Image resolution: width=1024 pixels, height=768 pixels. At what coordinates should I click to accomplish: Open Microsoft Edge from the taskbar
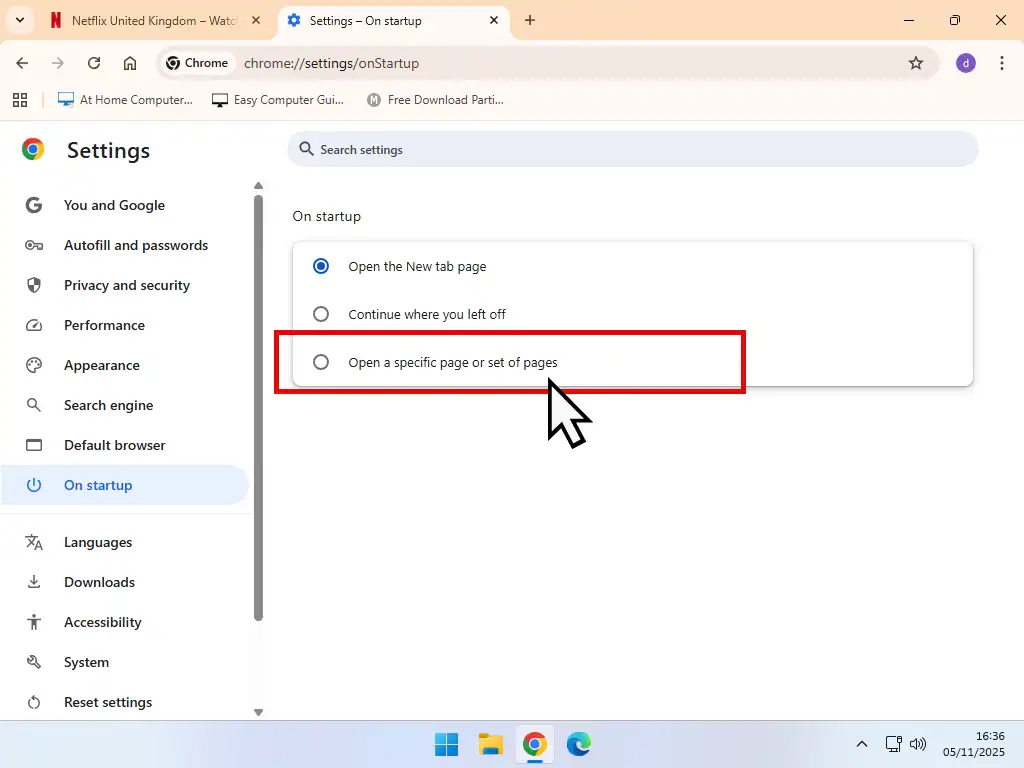point(579,744)
